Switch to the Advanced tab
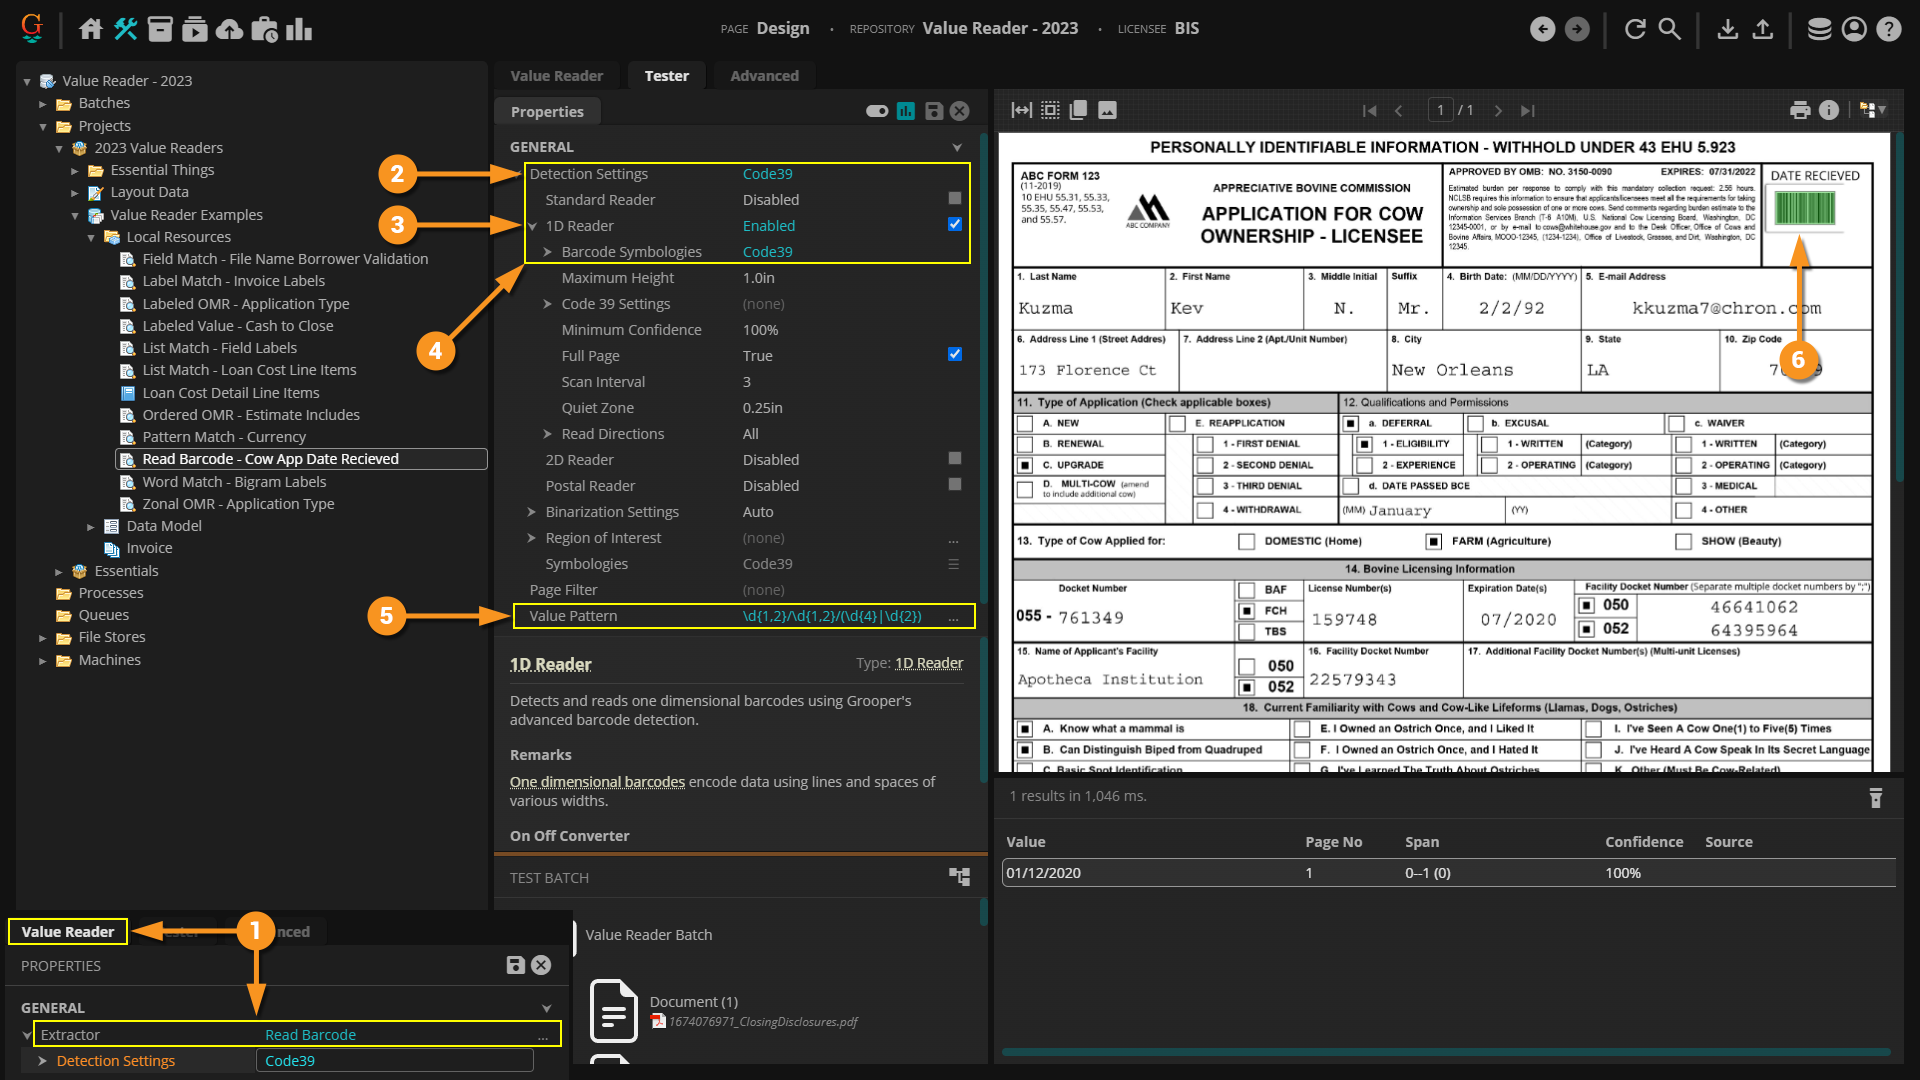Viewport: 1920px width, 1080px height. 764,76
